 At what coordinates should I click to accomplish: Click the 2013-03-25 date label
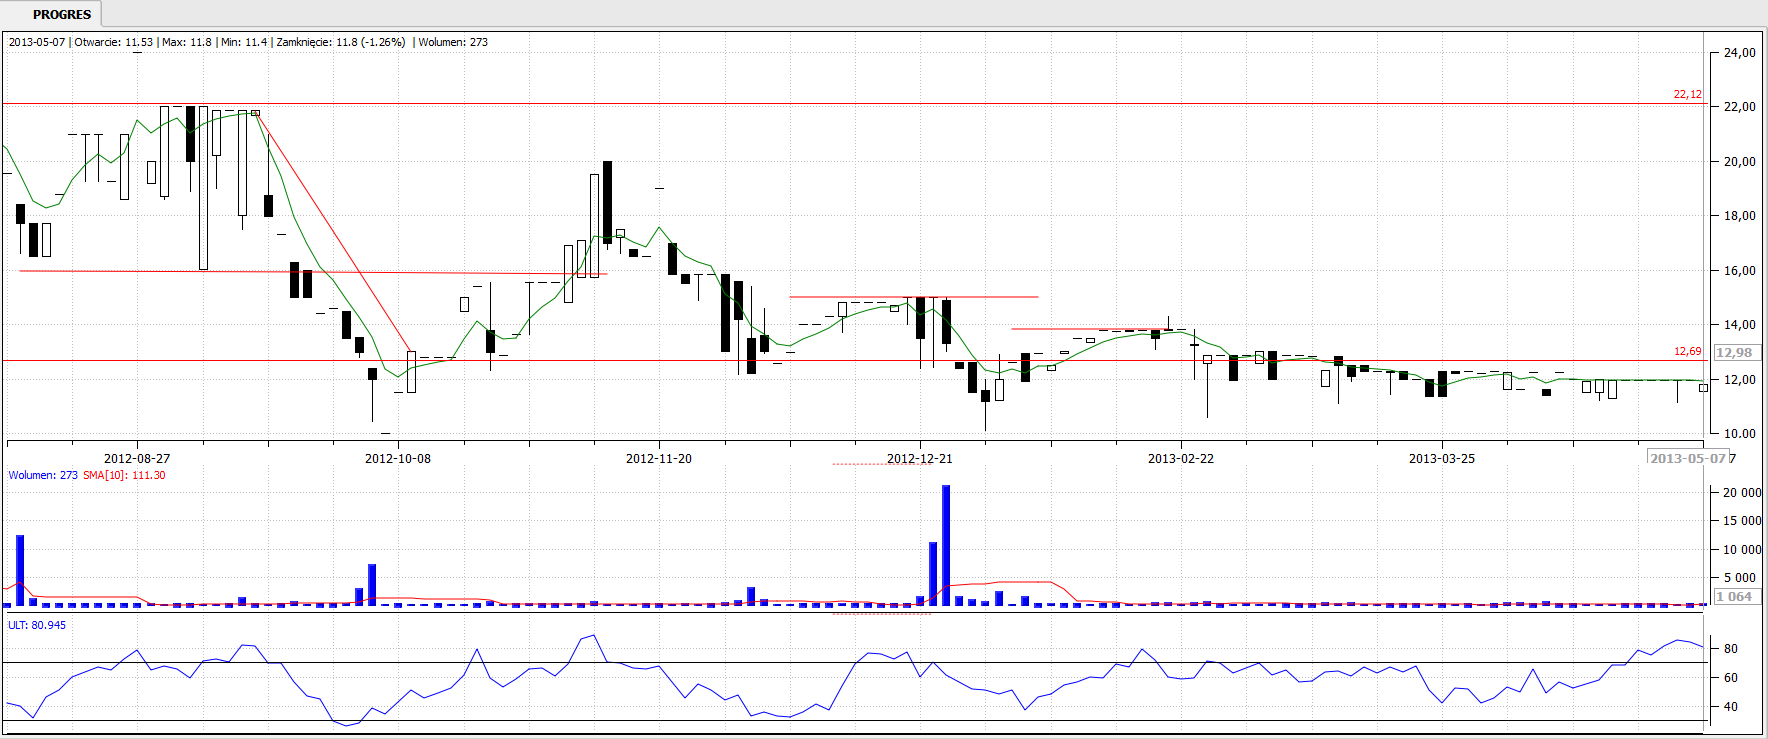[1442, 459]
